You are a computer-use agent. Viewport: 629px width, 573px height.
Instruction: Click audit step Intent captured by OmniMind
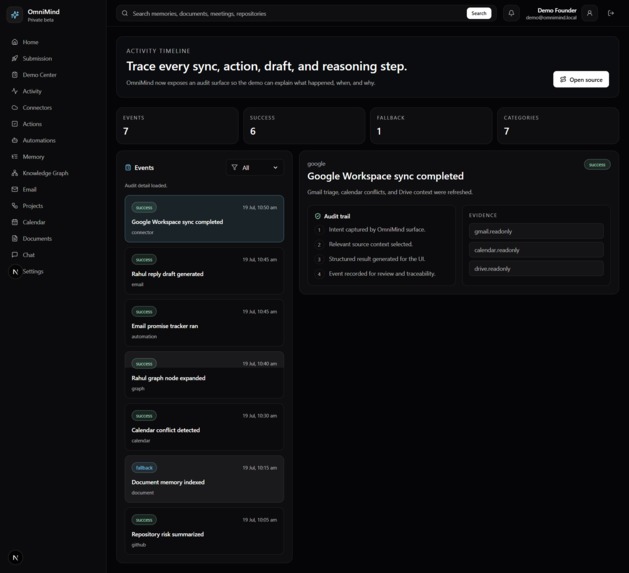(x=377, y=230)
